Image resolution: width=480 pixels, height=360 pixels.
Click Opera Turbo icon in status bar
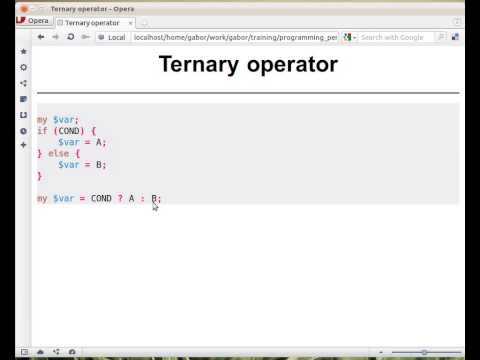[x=72, y=352]
